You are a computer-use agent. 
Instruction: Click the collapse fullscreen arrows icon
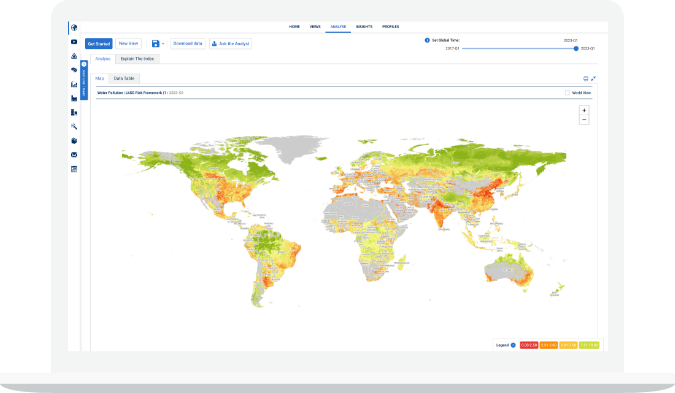(593, 78)
